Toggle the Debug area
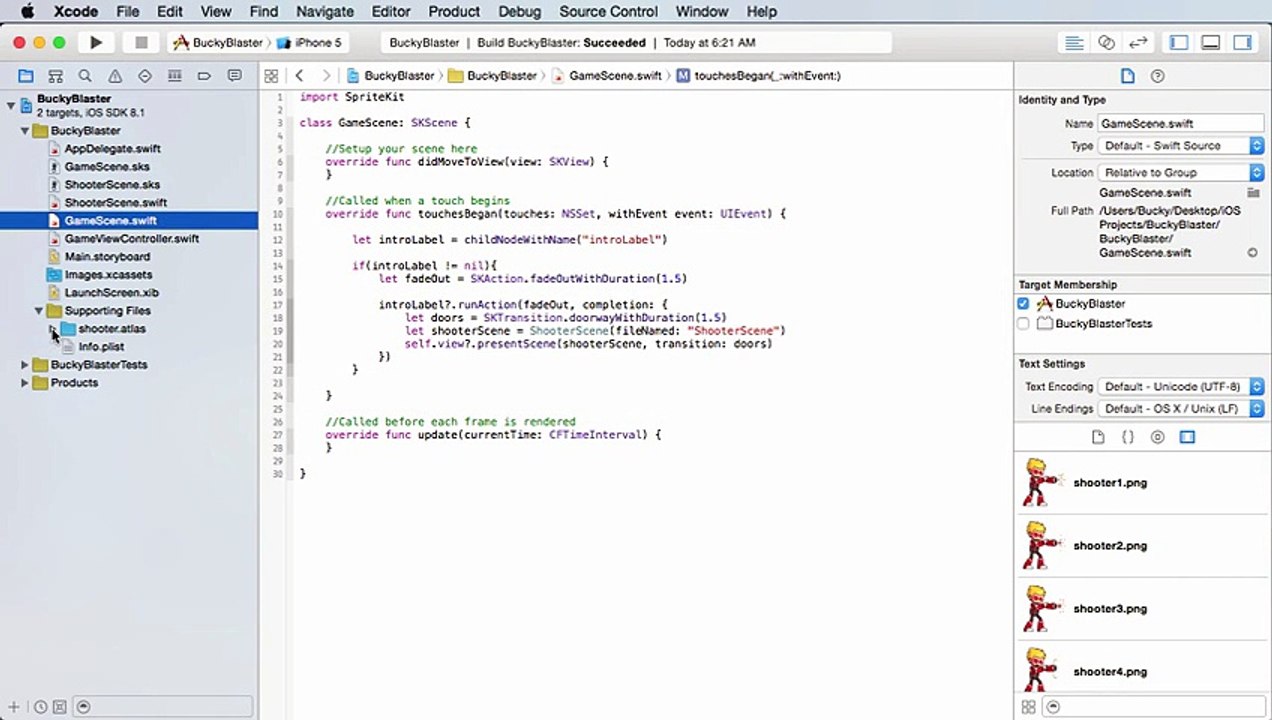Screen dimensions: 1272x720 (x=1210, y=43)
